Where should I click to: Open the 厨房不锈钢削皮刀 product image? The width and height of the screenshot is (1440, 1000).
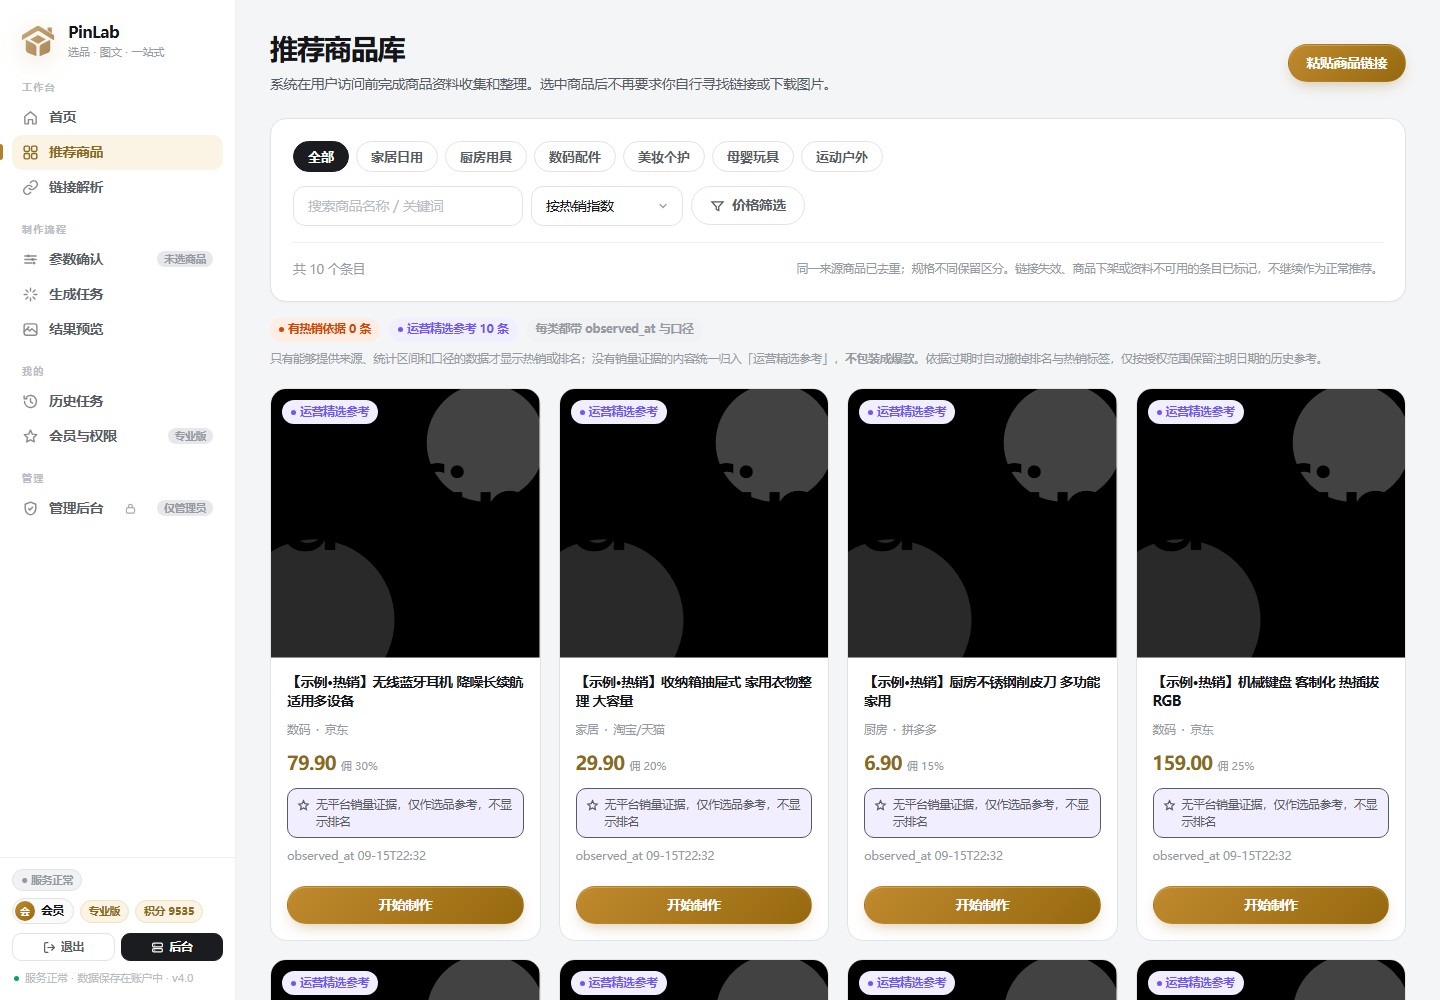coord(982,523)
